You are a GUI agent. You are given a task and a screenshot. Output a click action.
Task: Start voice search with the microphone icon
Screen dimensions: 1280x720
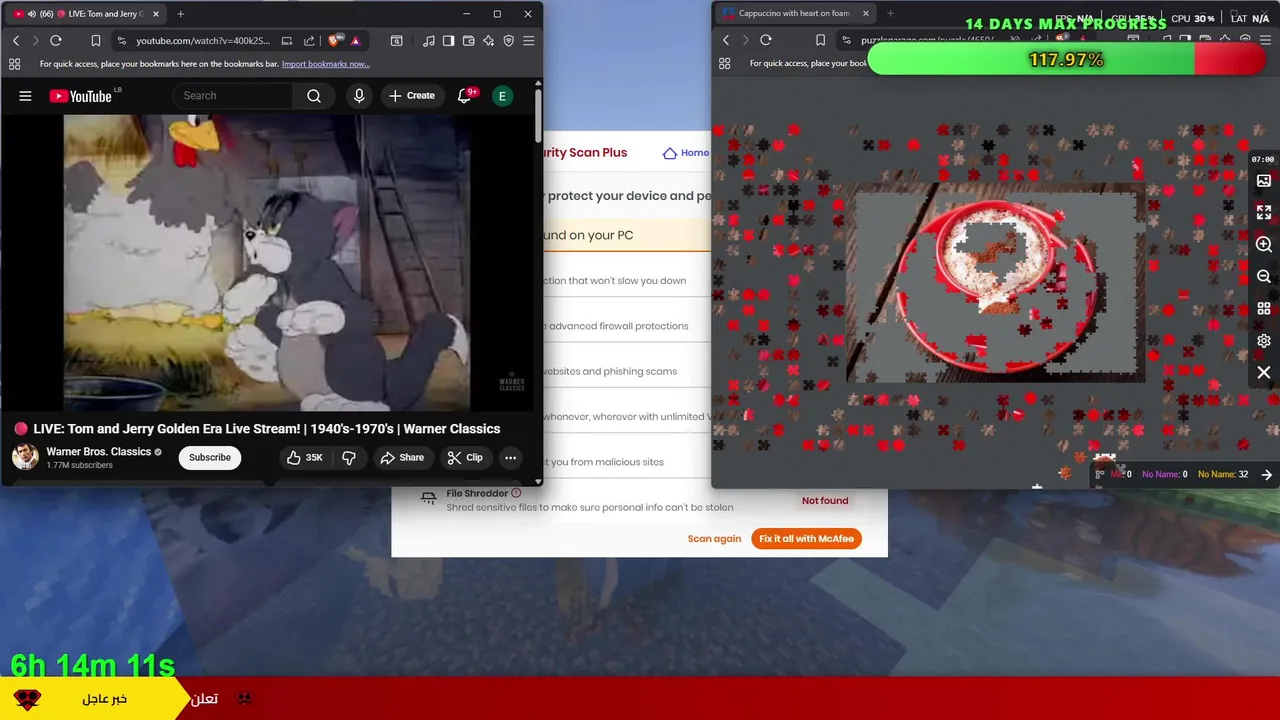point(359,96)
